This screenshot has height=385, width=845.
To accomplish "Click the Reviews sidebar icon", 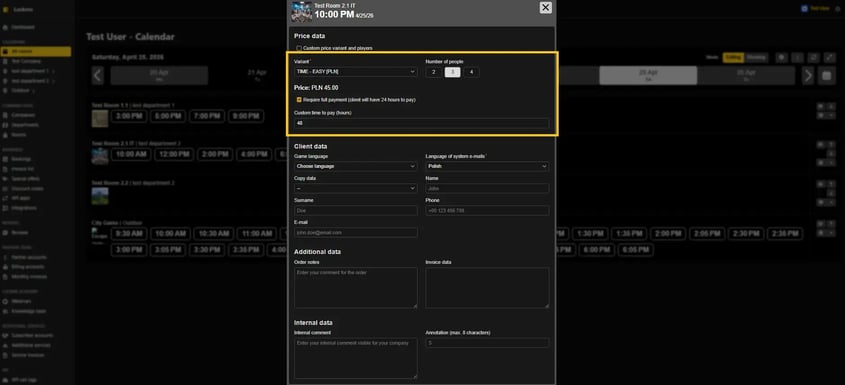I will click(x=5, y=232).
